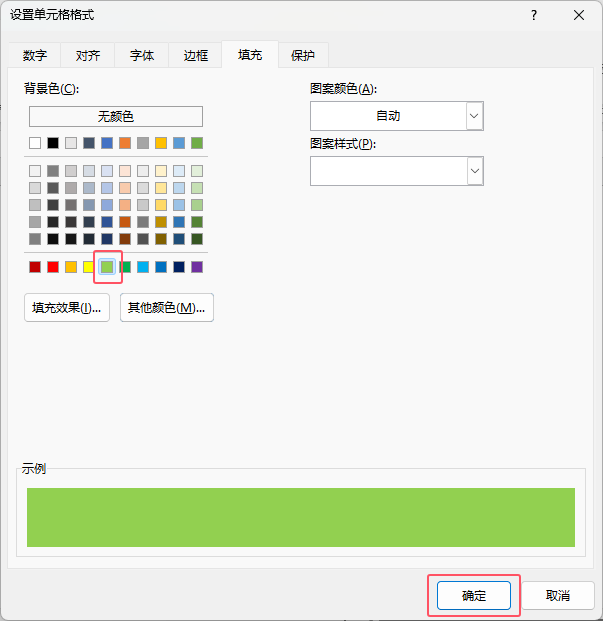Pick the medium gray swatch in the top theme row

tap(143, 143)
